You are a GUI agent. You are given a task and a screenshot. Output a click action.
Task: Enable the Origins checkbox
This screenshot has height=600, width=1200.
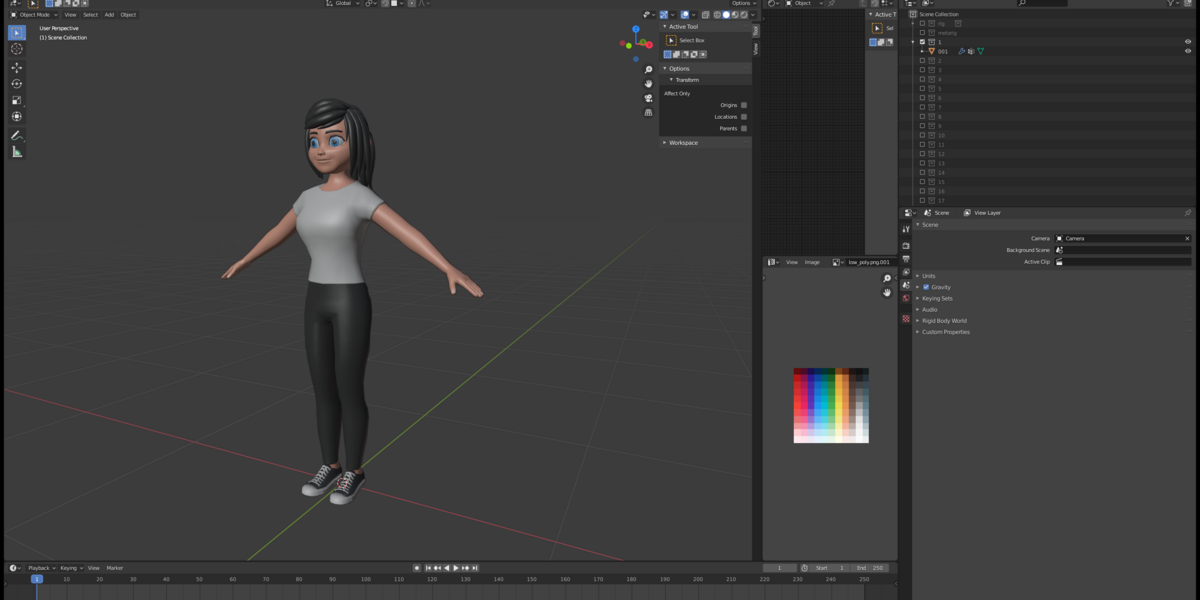(744, 105)
